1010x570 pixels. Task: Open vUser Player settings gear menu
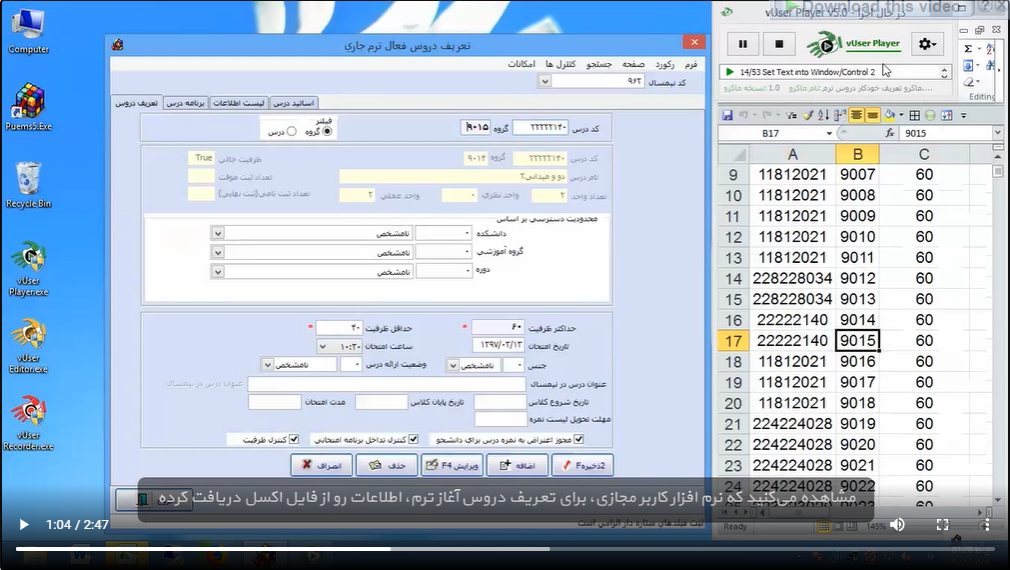click(928, 44)
